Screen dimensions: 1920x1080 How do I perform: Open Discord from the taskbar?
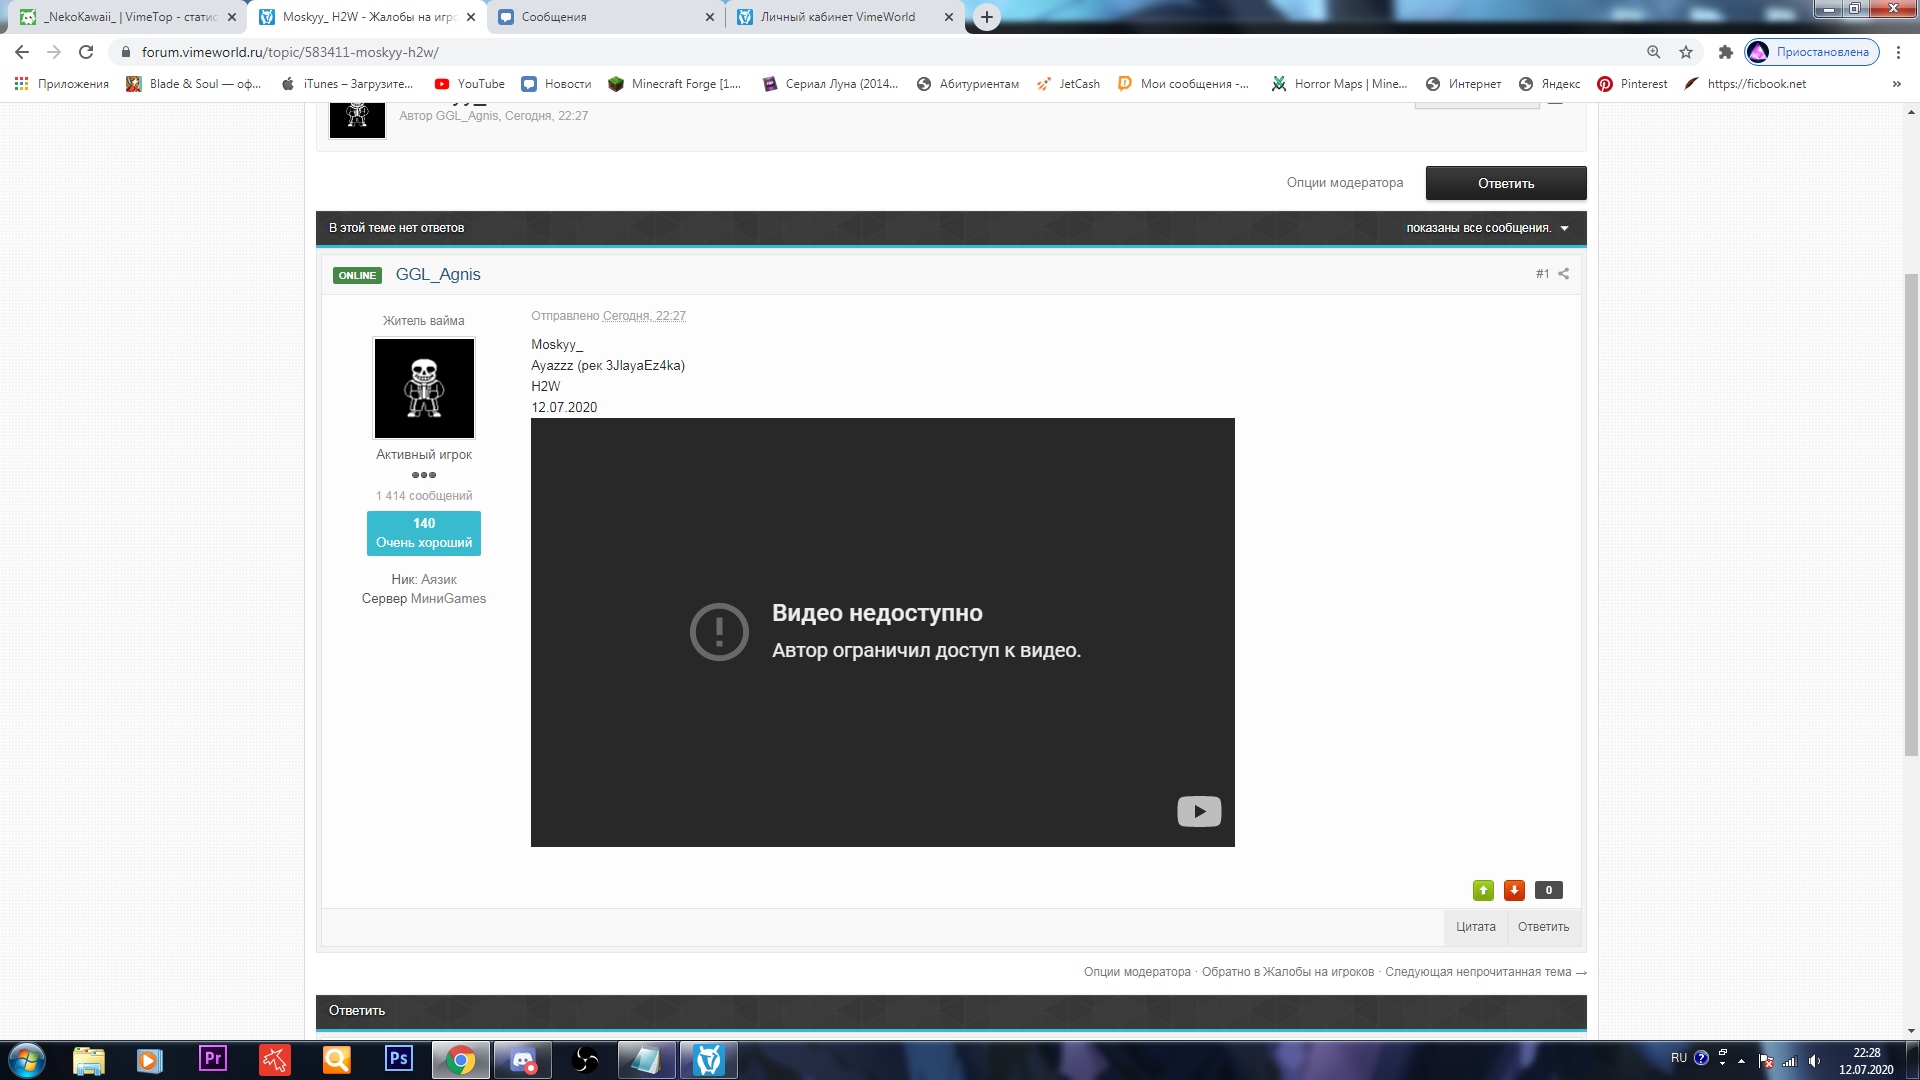point(522,1060)
